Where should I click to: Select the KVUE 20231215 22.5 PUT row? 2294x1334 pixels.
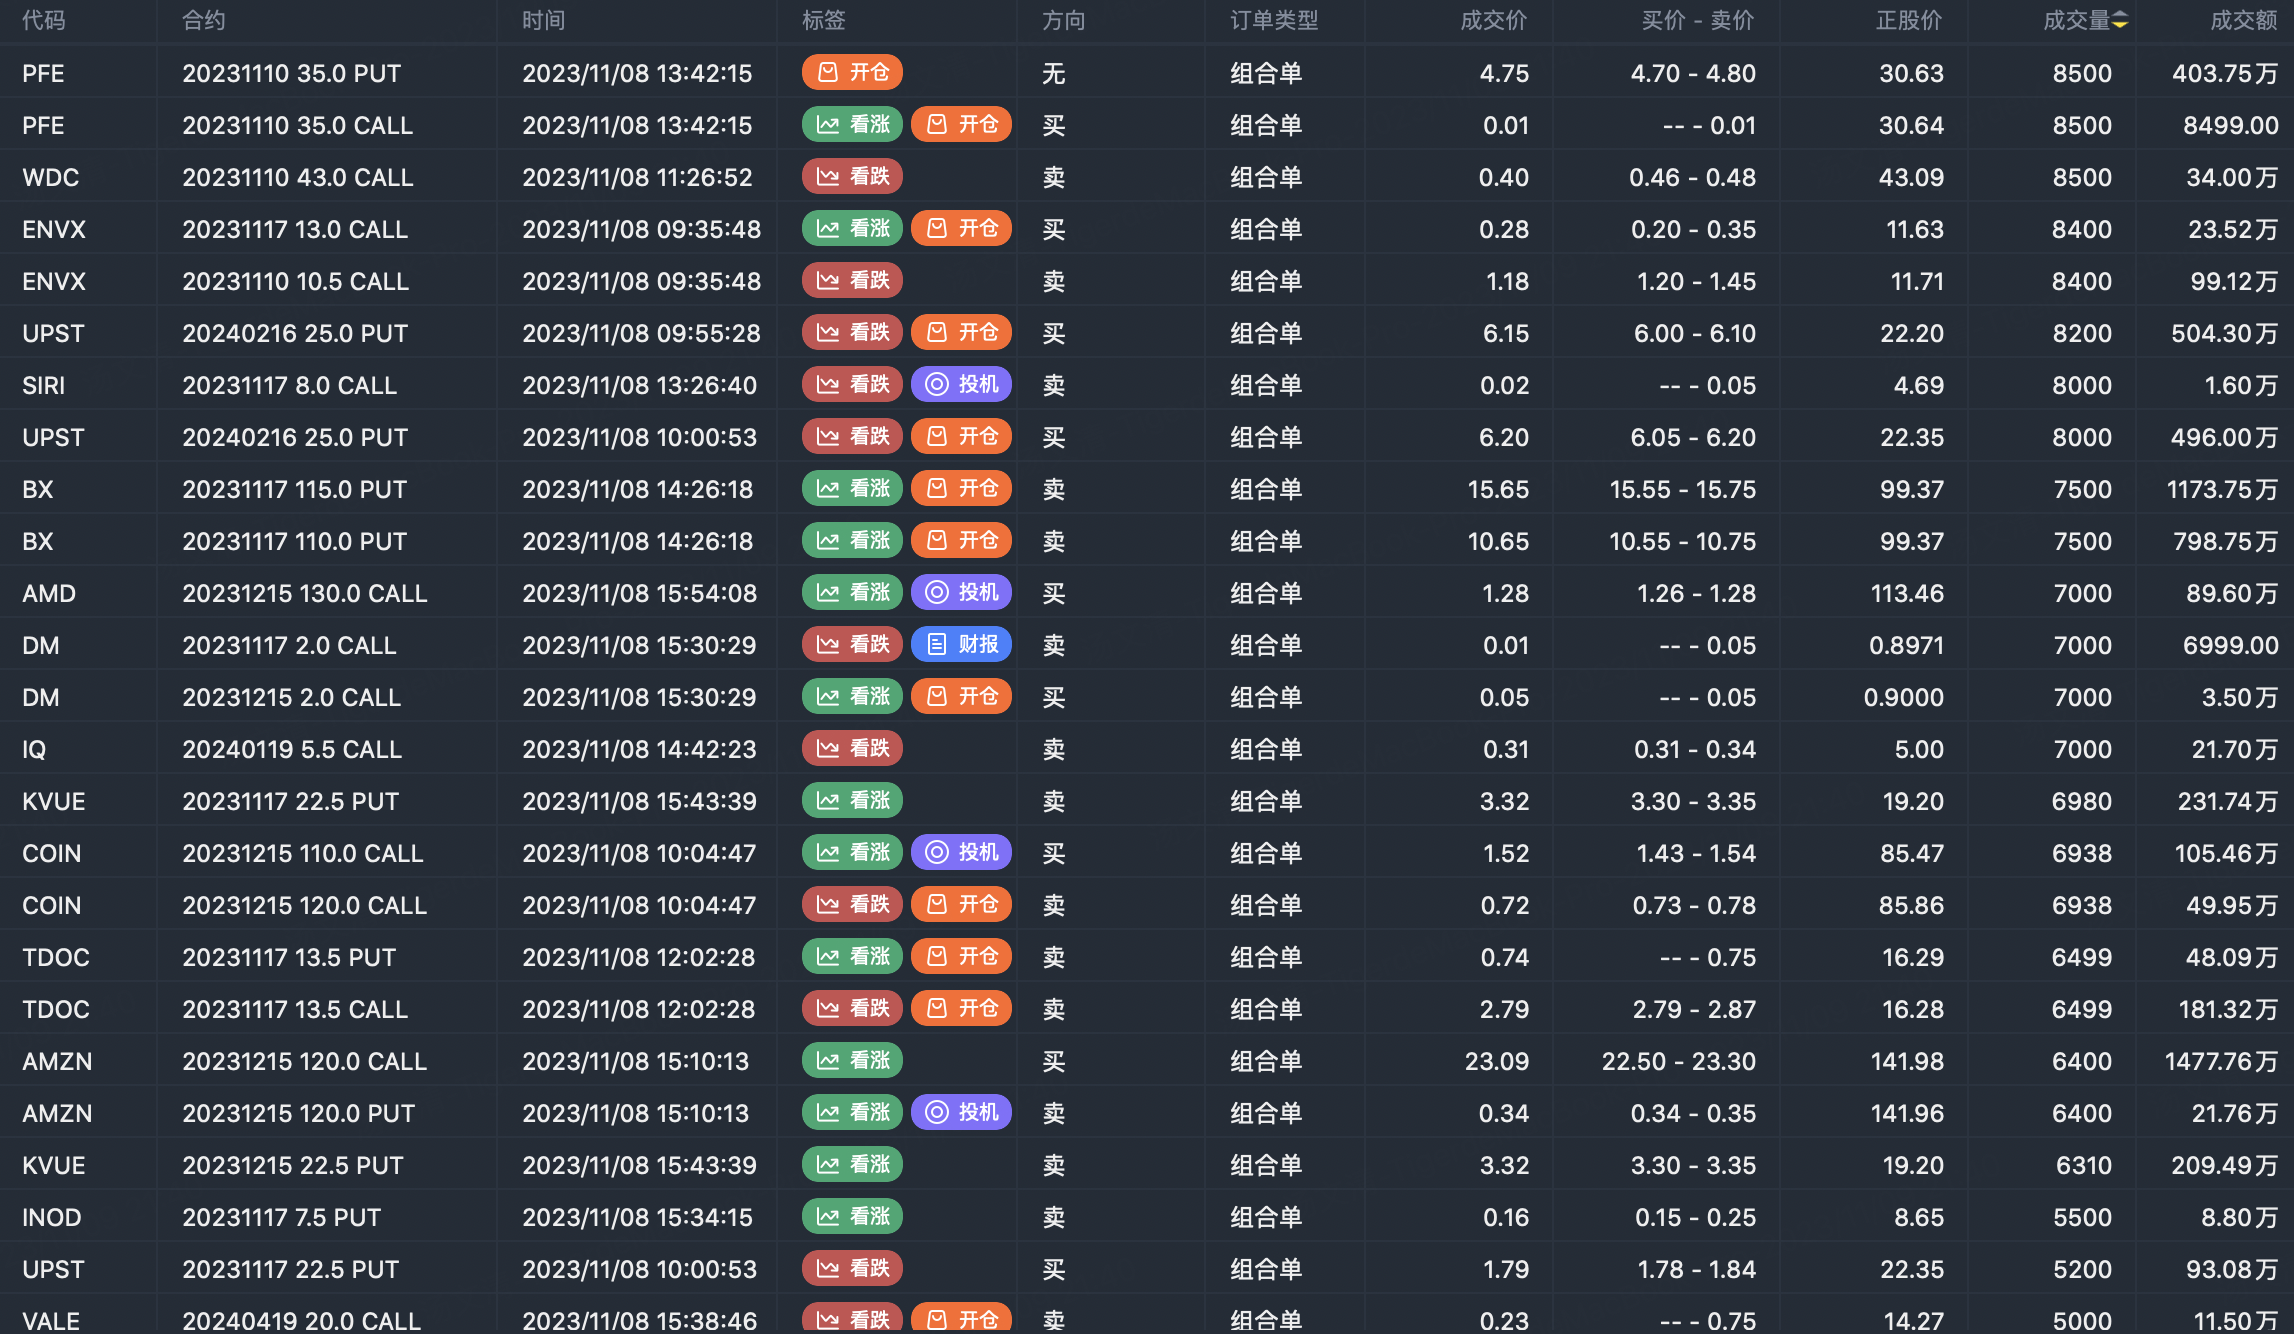[x=292, y=1165]
